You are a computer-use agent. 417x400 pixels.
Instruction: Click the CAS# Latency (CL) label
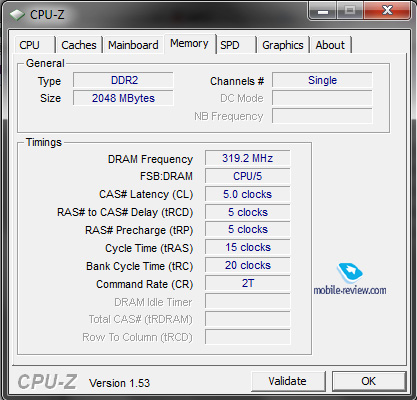coord(146,194)
